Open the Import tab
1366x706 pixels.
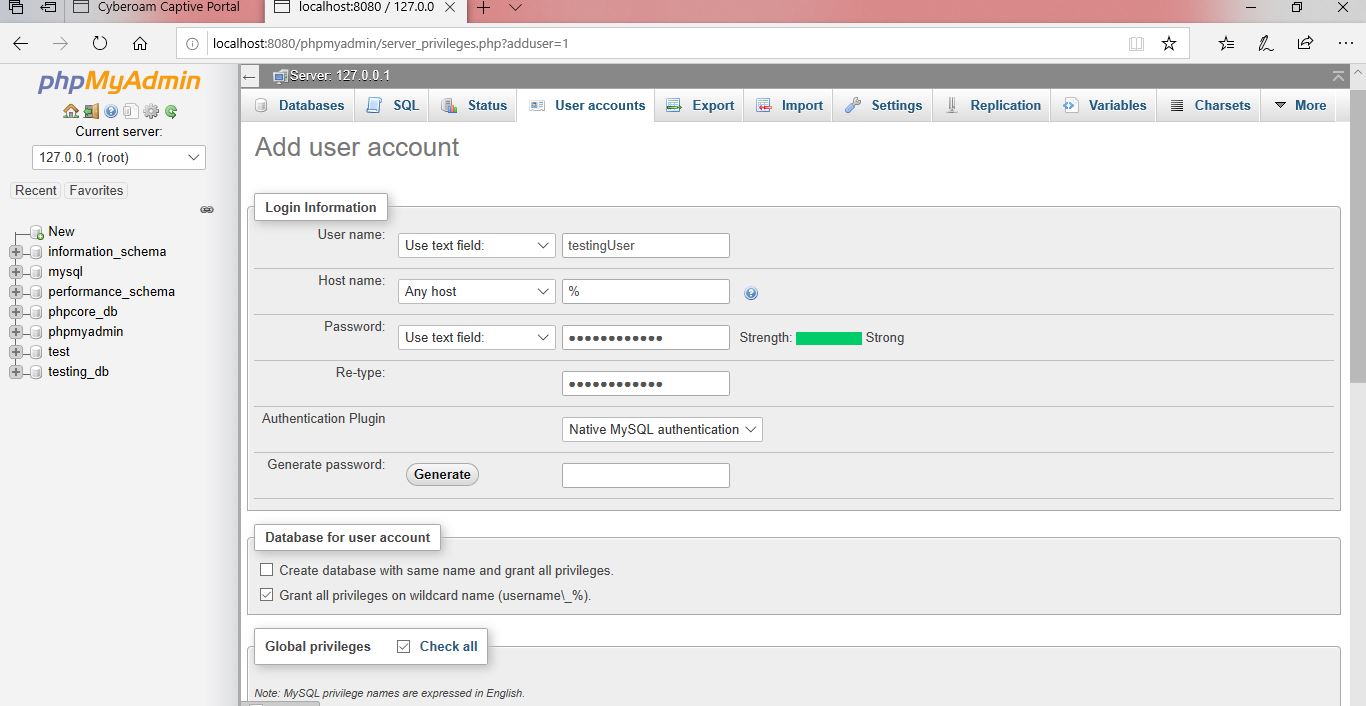789,106
